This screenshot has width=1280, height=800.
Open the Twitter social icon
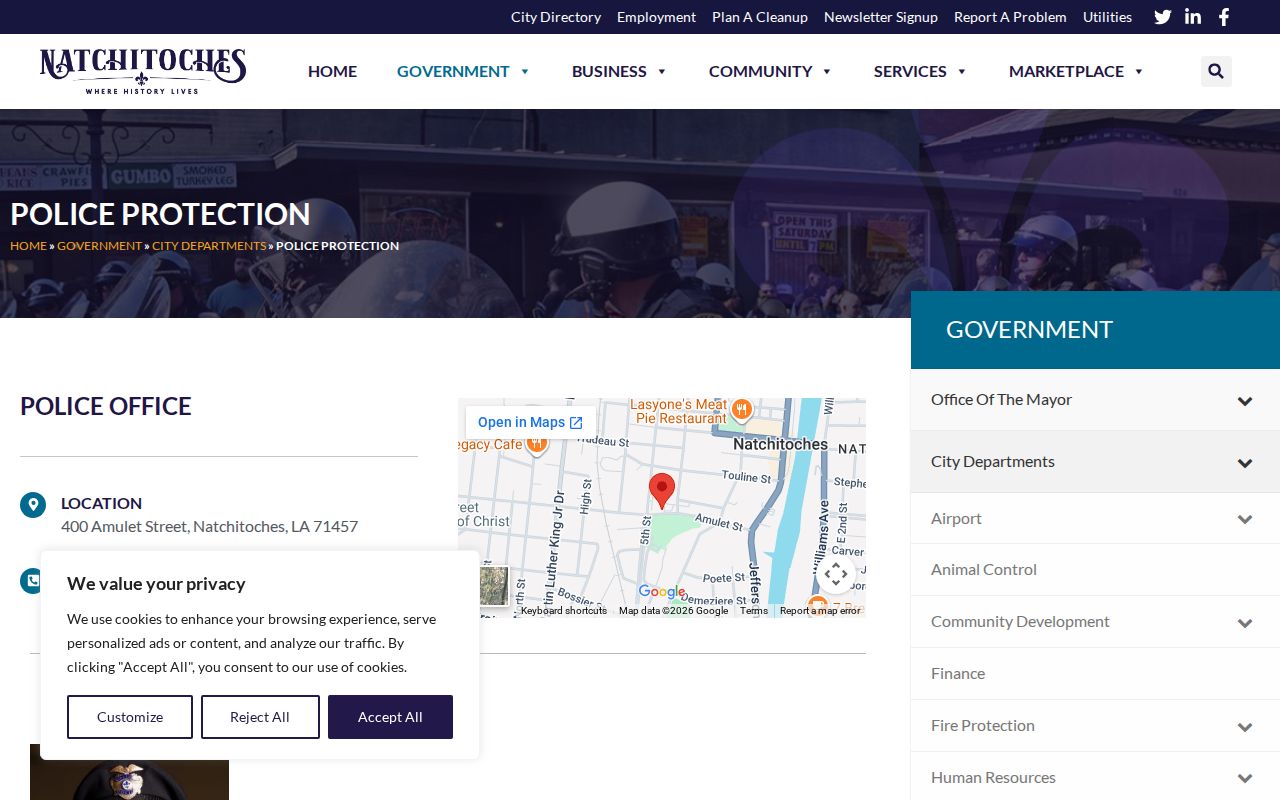coord(1162,17)
